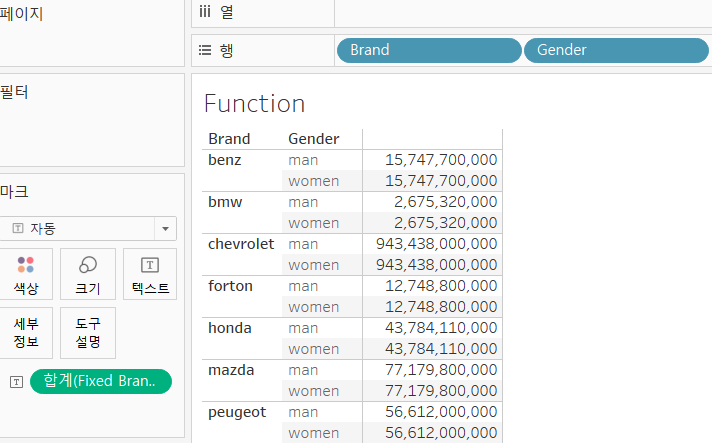Click women gender label under peugeot

pos(313,433)
